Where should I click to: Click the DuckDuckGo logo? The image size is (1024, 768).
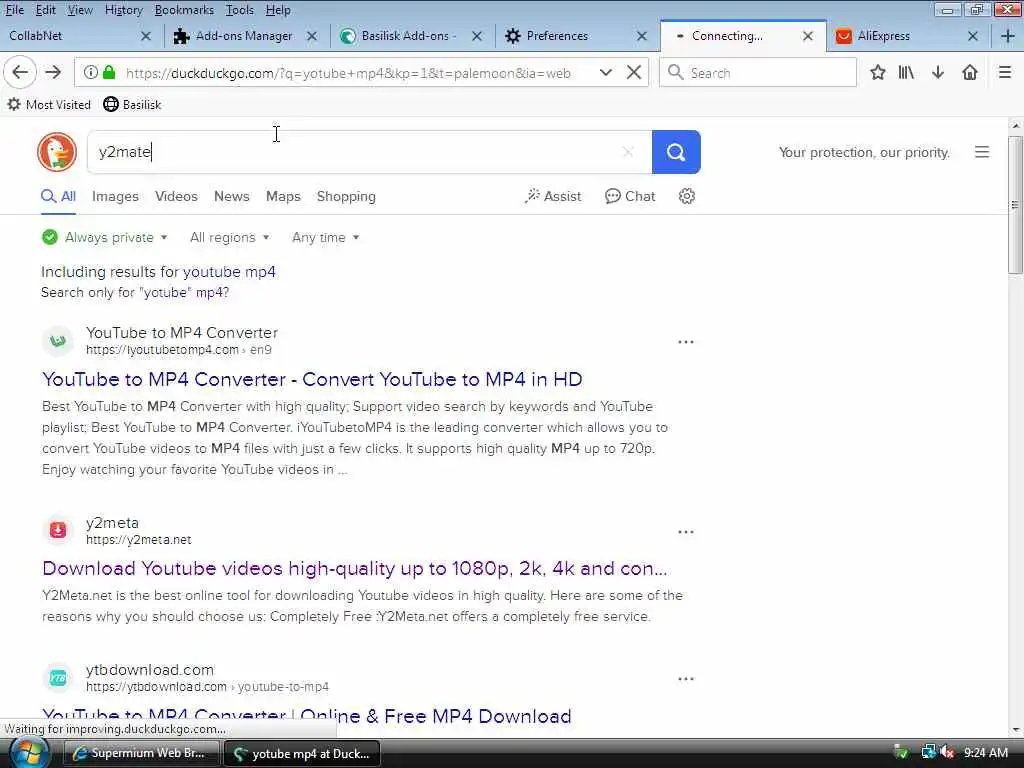click(x=57, y=152)
